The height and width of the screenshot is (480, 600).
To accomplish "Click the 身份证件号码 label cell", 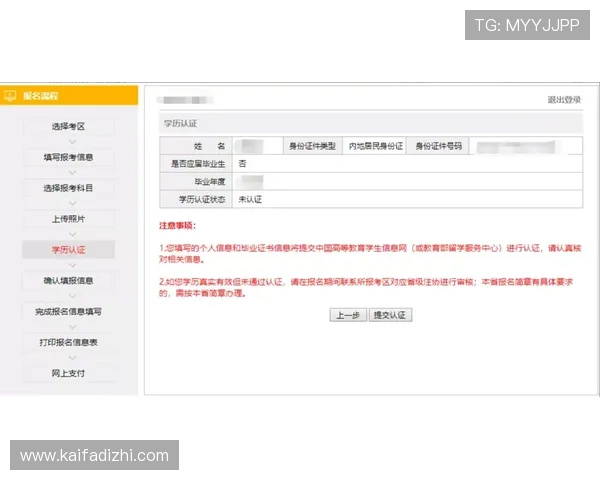I will (x=439, y=146).
